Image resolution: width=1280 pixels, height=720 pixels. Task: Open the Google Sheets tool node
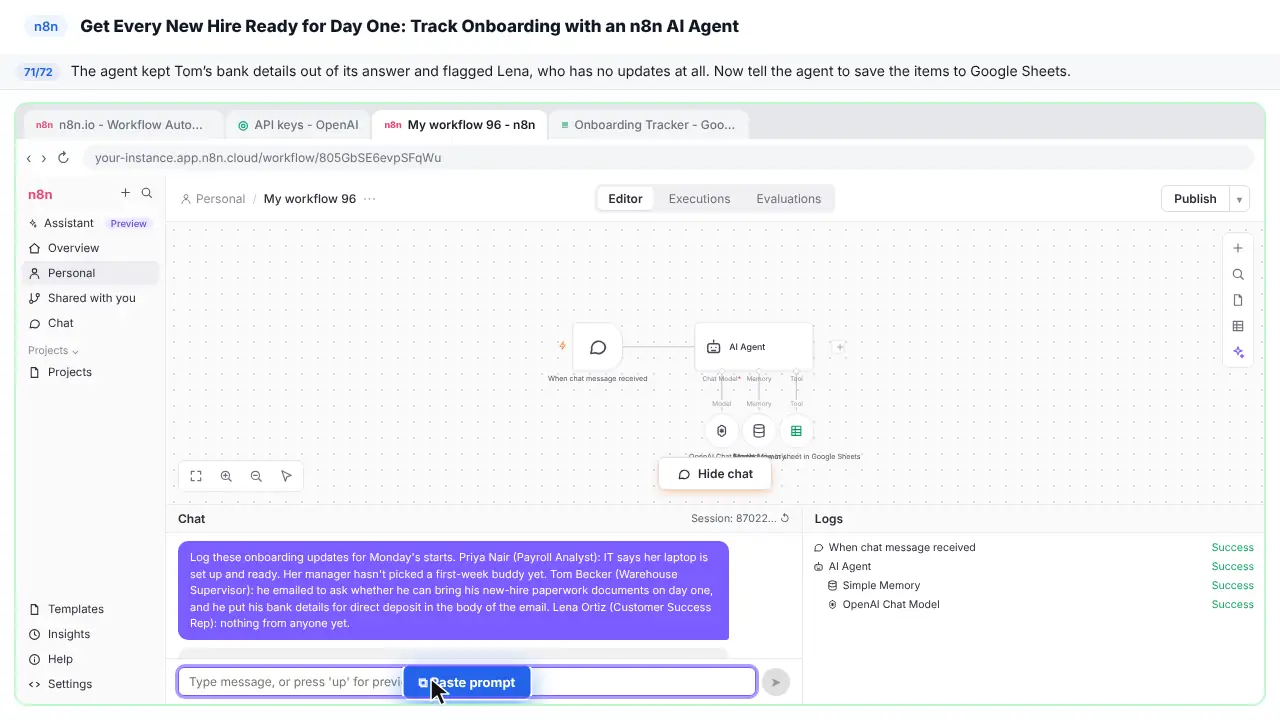coord(796,431)
